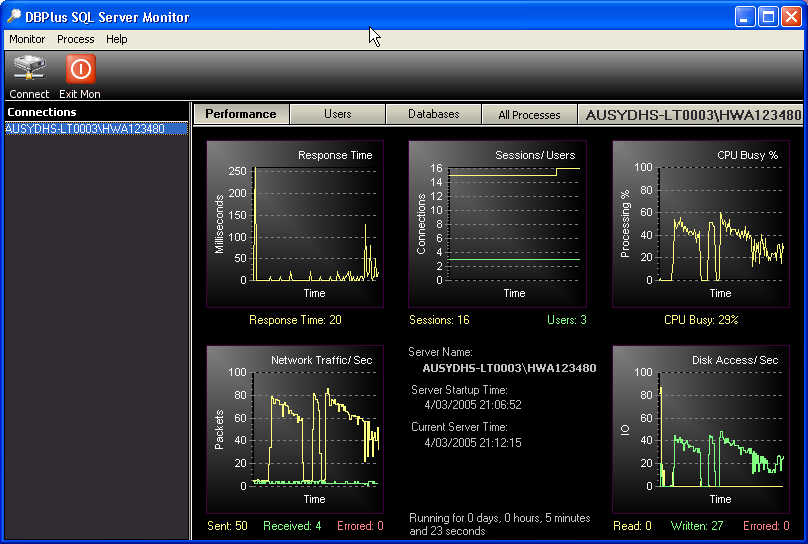This screenshot has width=808, height=544.
Task: Maximize the DBPlus SQL Server Monitor window
Action: 768,16
